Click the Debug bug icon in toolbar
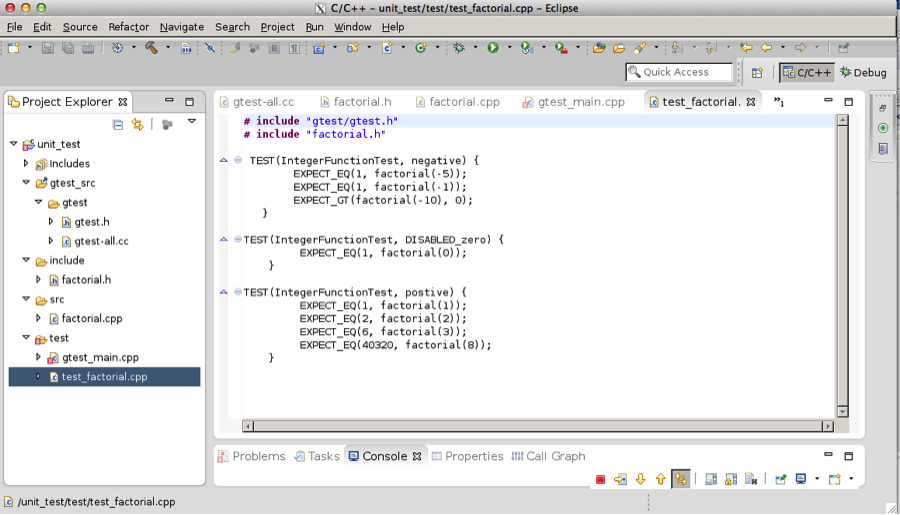 point(459,48)
